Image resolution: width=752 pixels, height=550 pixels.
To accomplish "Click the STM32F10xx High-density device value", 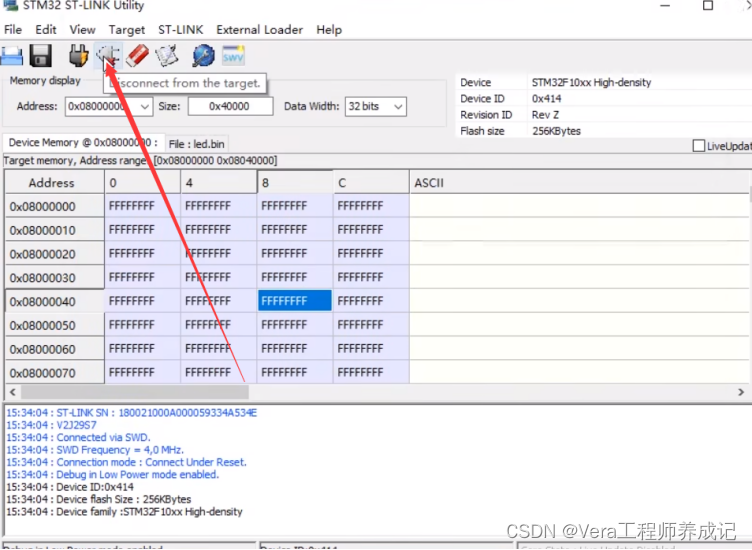I will (x=591, y=82).
